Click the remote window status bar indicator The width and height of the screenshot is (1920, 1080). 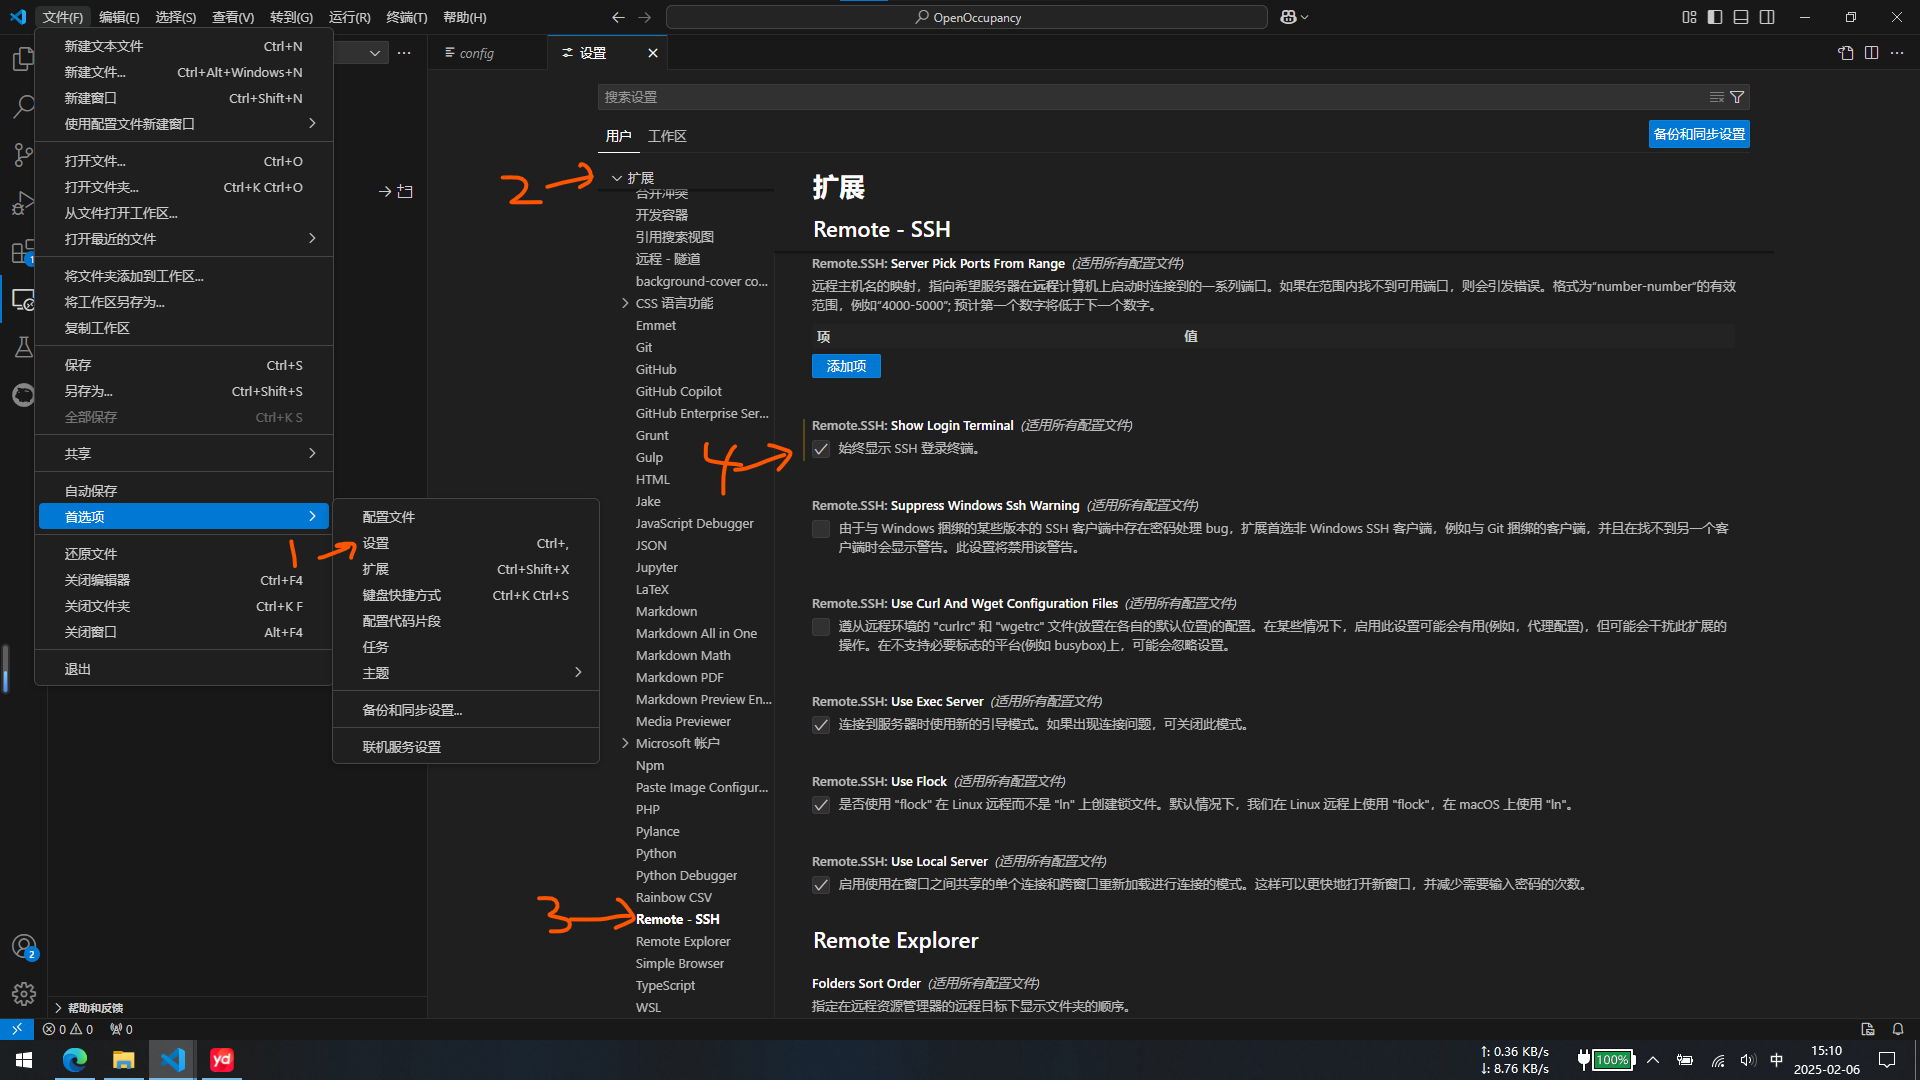17,1029
